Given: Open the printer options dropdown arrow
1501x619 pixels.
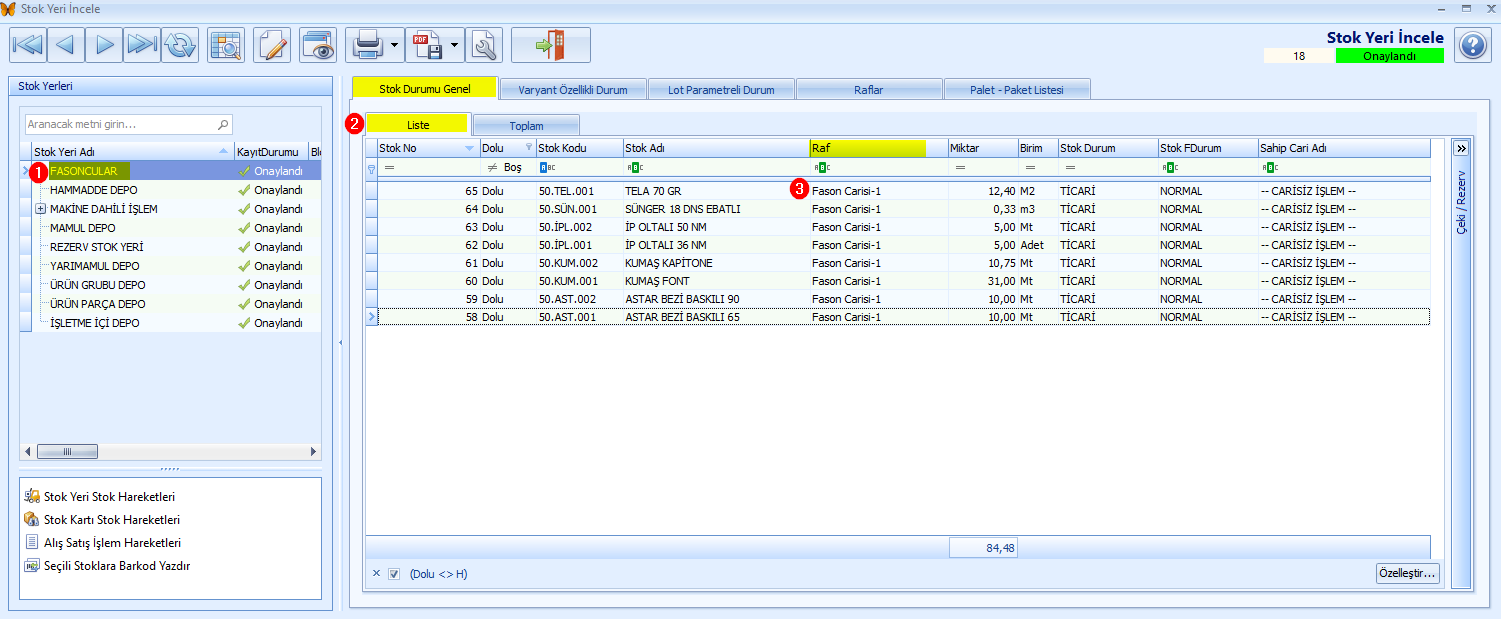Looking at the screenshot, I should point(395,45).
